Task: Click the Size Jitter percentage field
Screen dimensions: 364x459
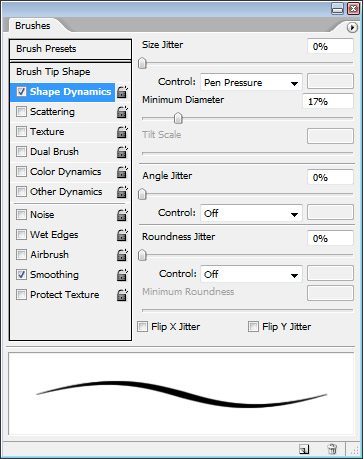Action: [330, 46]
